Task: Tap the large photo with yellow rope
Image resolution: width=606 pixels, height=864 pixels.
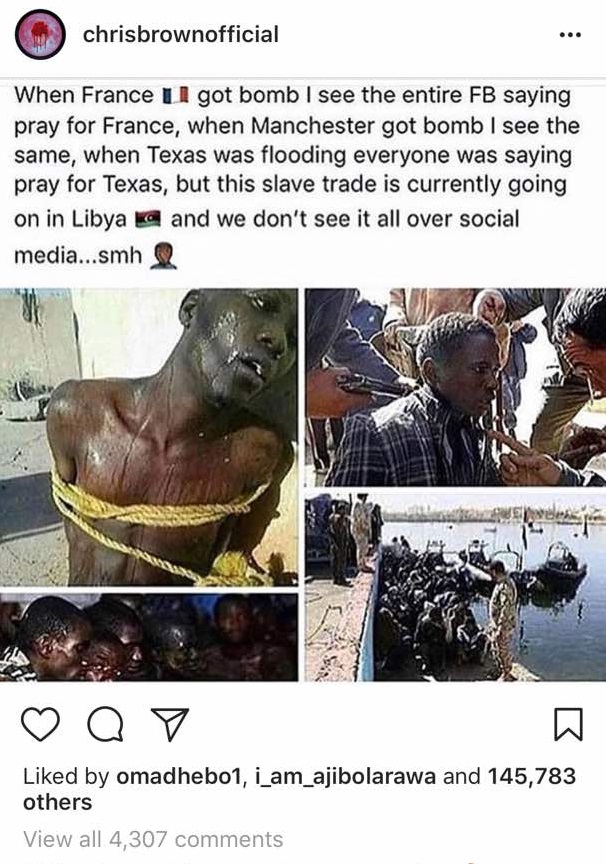Action: click(149, 437)
